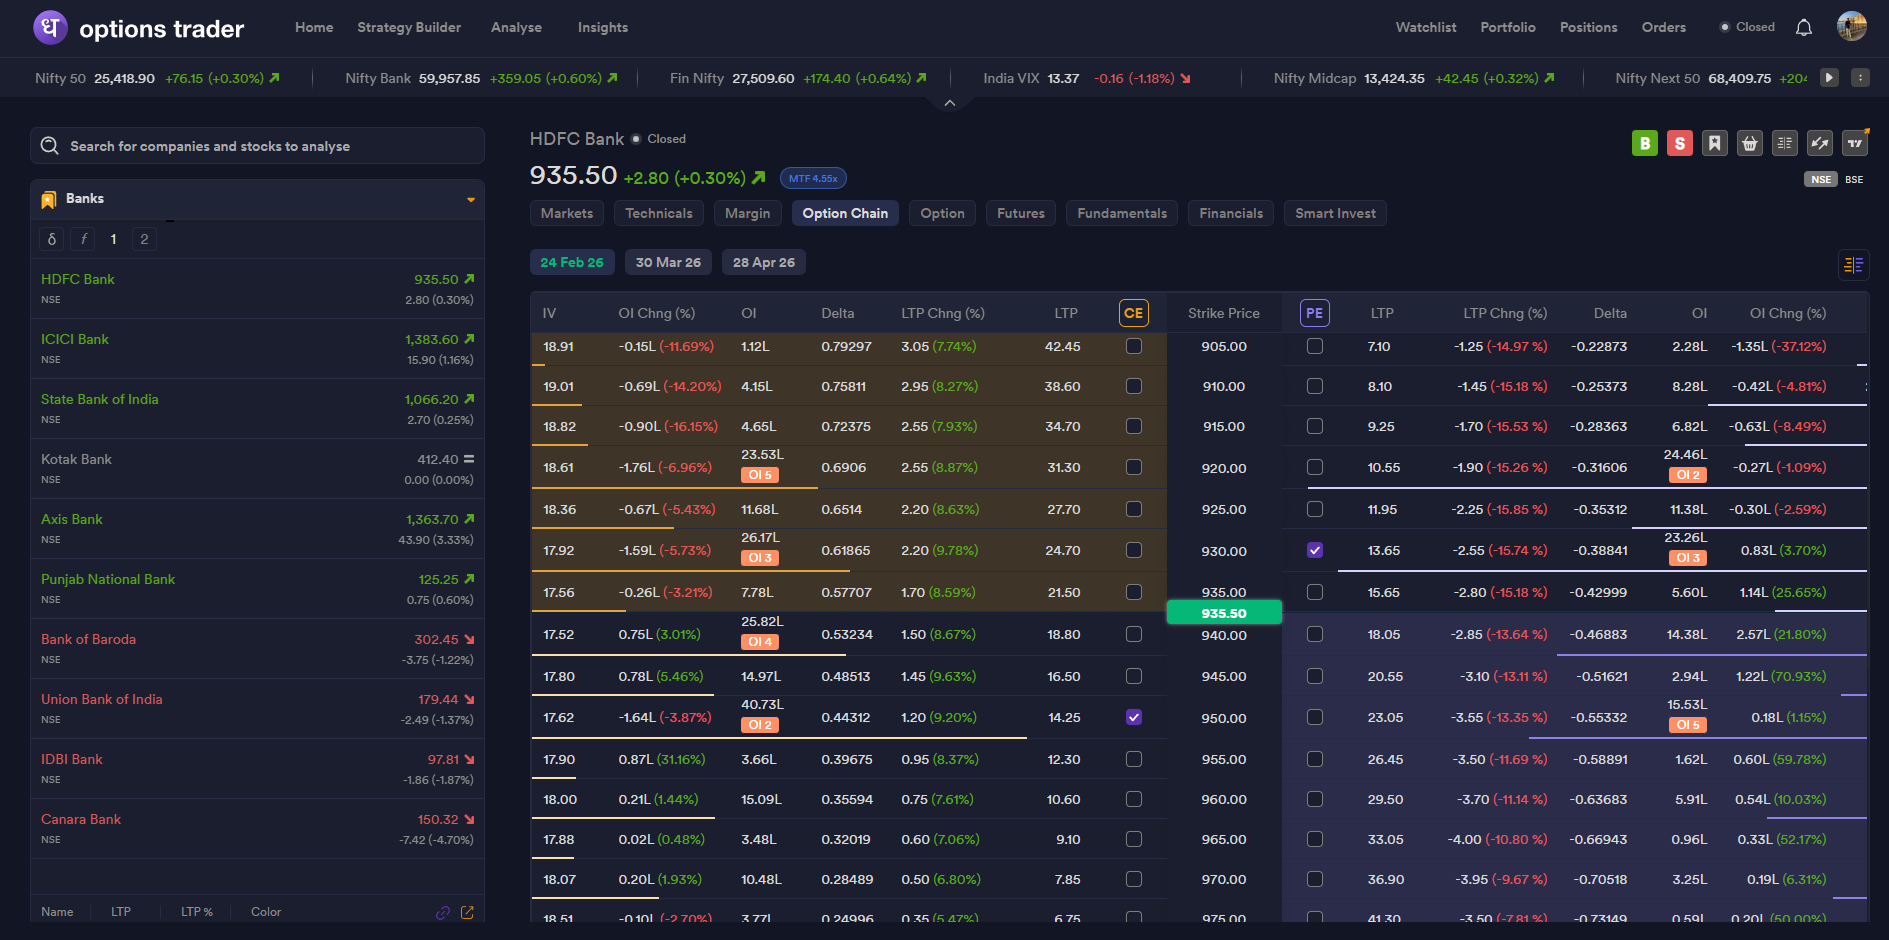This screenshot has height=940, width=1889.
Task: Add HDFC Bank to watchlist via bookmark icon
Action: click(x=1714, y=143)
